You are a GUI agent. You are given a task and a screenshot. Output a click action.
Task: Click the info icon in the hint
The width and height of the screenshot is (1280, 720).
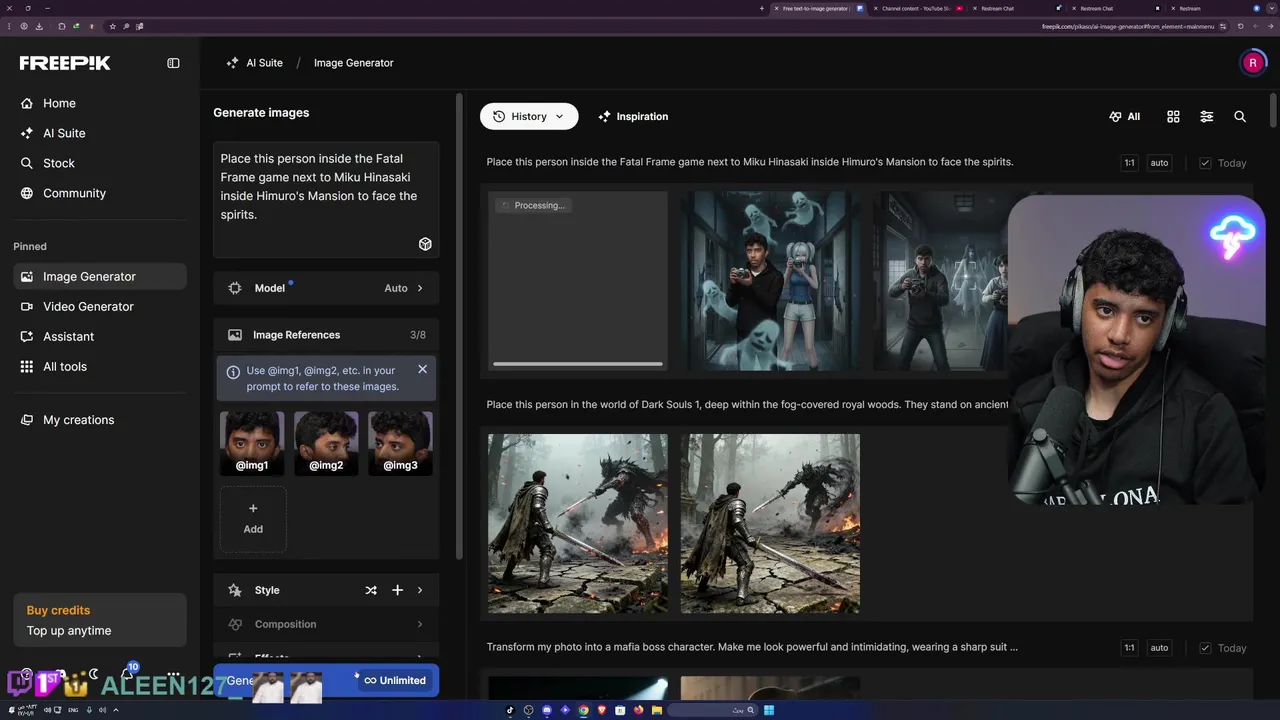click(x=233, y=371)
